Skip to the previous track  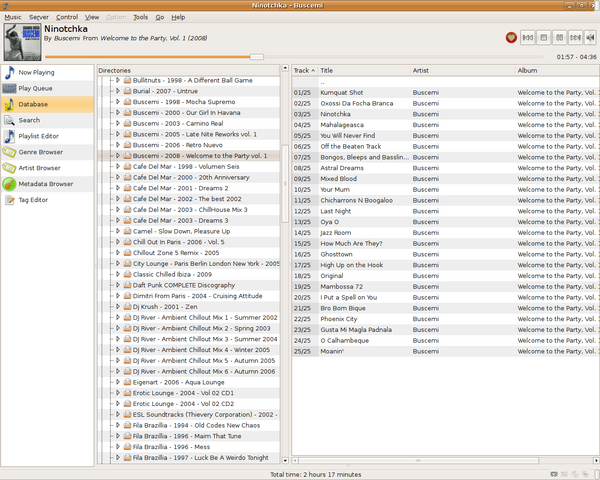(x=528, y=38)
